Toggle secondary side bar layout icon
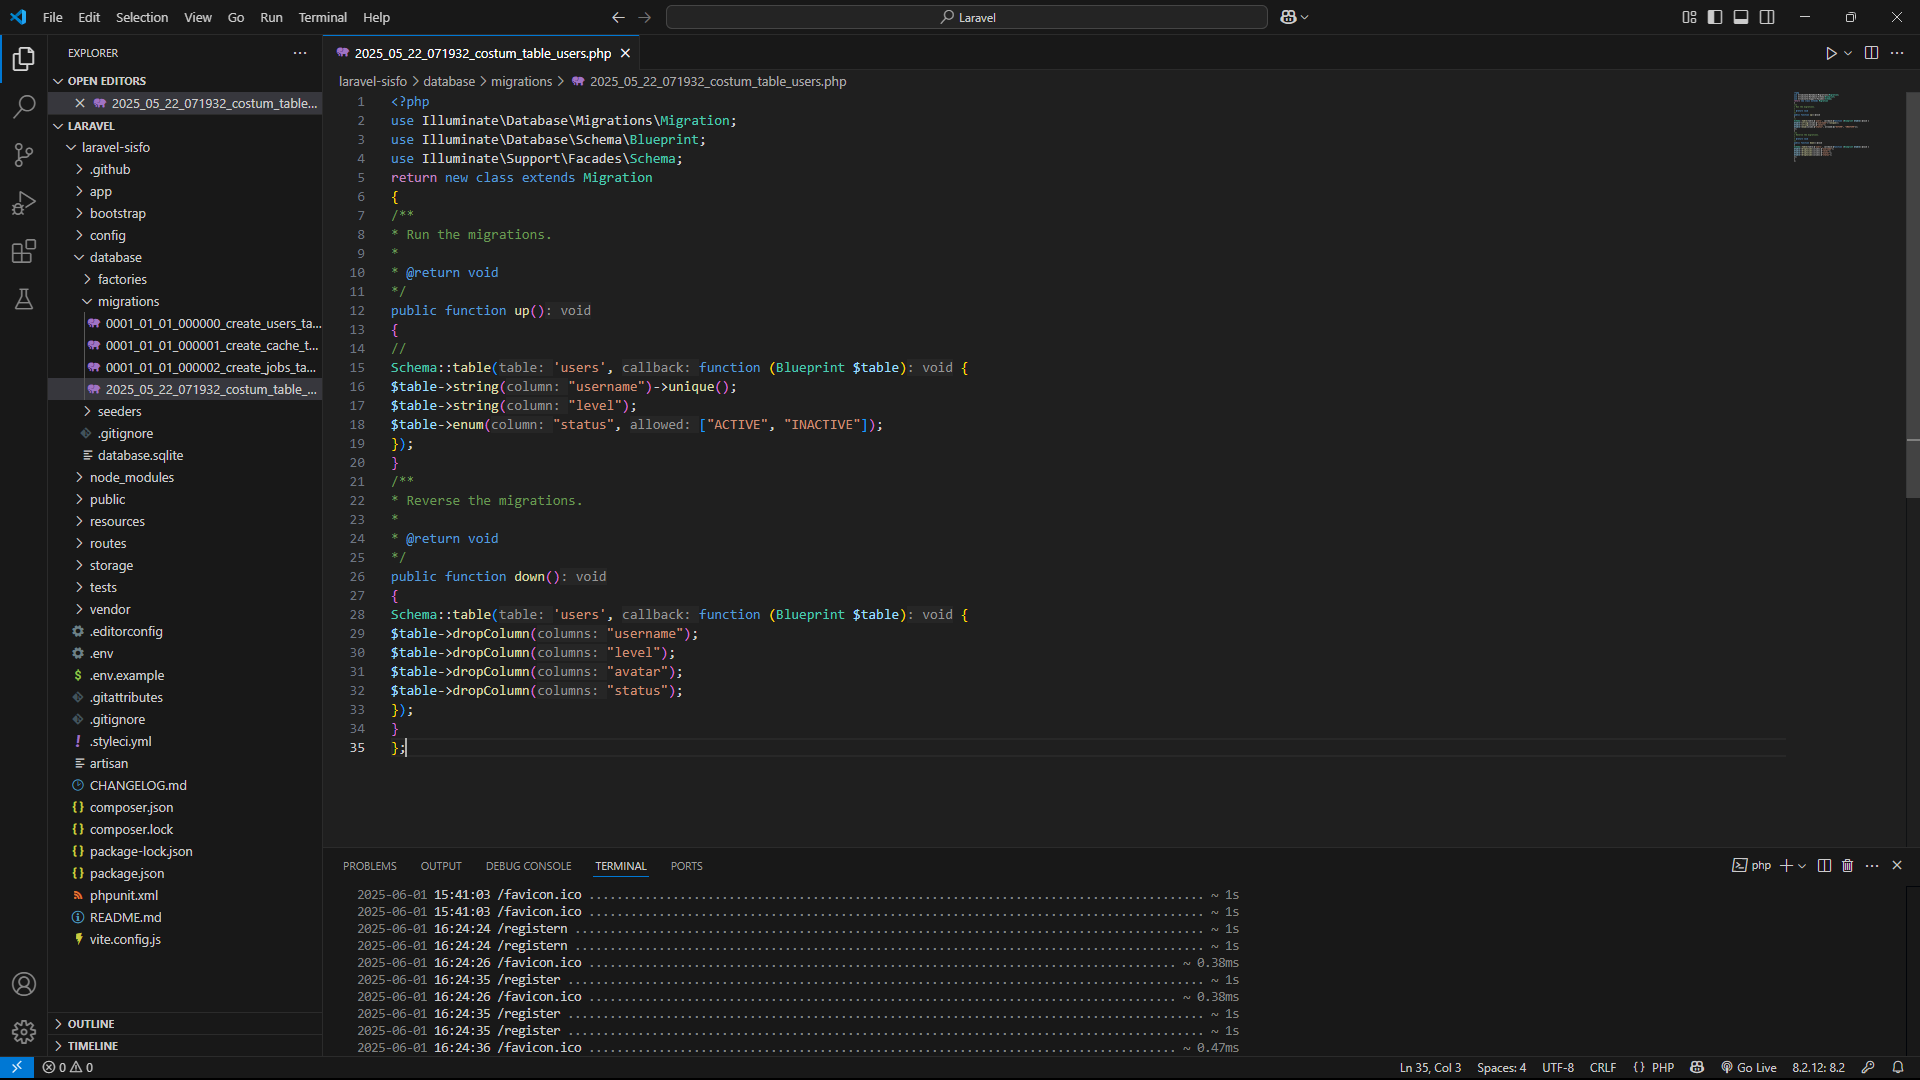 (x=1767, y=17)
